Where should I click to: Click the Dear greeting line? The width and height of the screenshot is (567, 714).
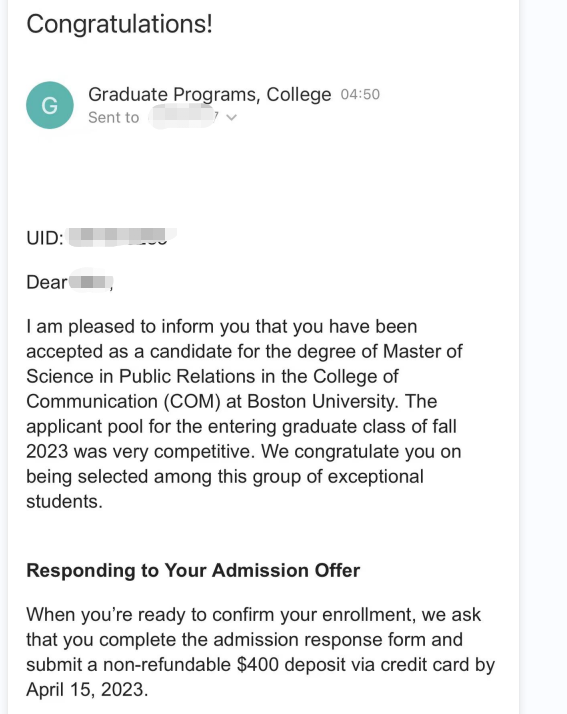(69, 282)
